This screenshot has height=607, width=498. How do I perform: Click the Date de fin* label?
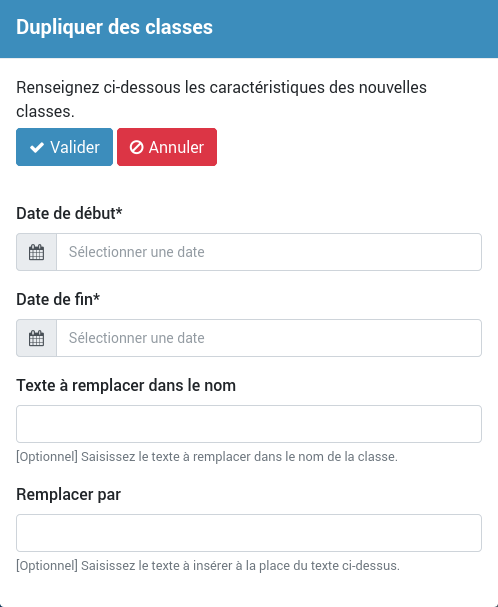pos(58,299)
